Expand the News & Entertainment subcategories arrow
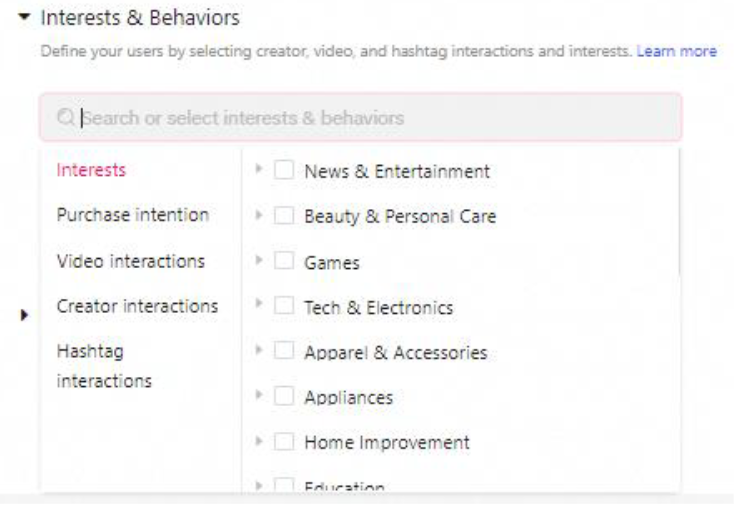745x513 pixels. point(260,170)
